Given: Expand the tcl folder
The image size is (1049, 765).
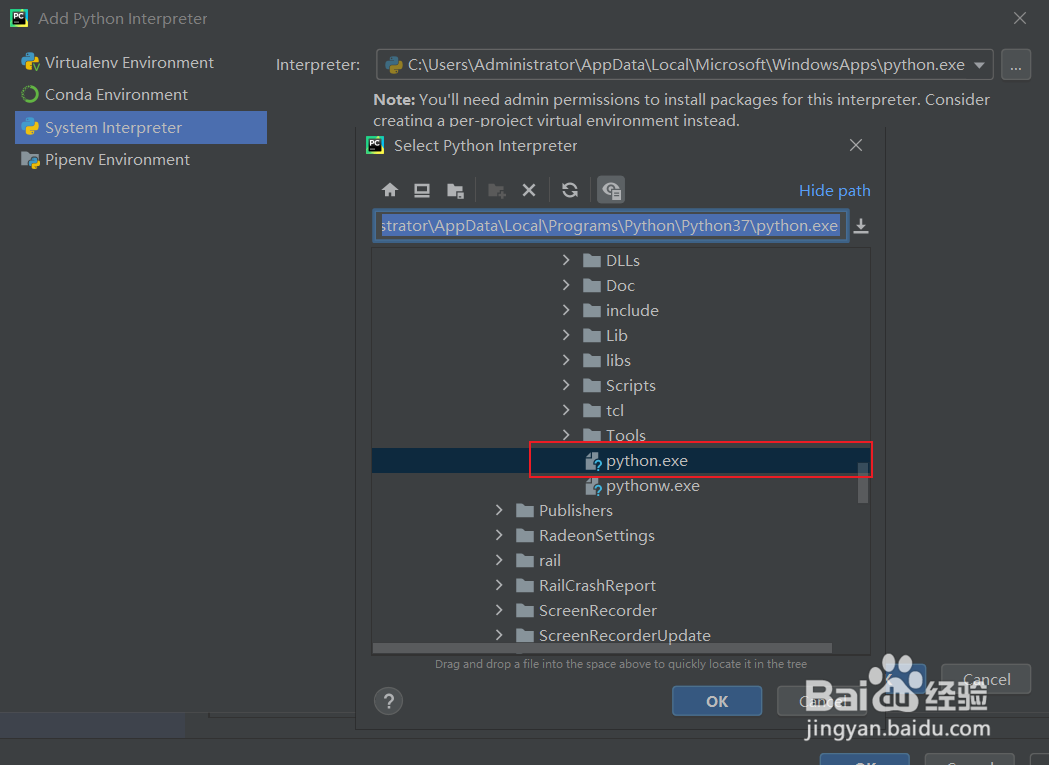Looking at the screenshot, I should (x=566, y=410).
